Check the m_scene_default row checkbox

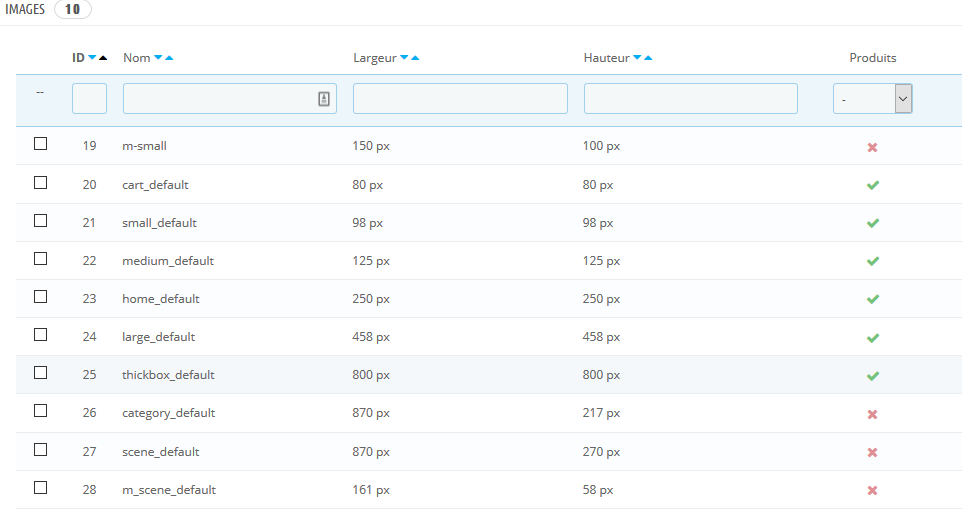point(40,488)
